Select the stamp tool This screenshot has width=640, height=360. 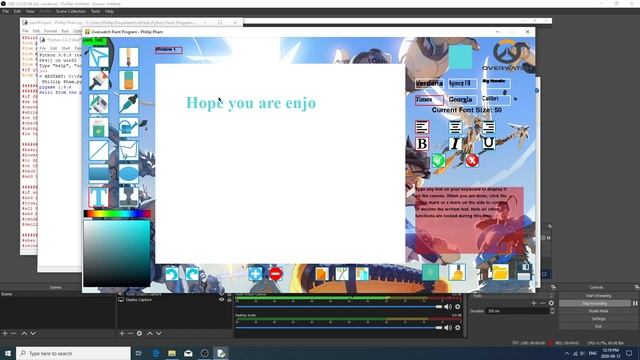[x=129, y=197]
